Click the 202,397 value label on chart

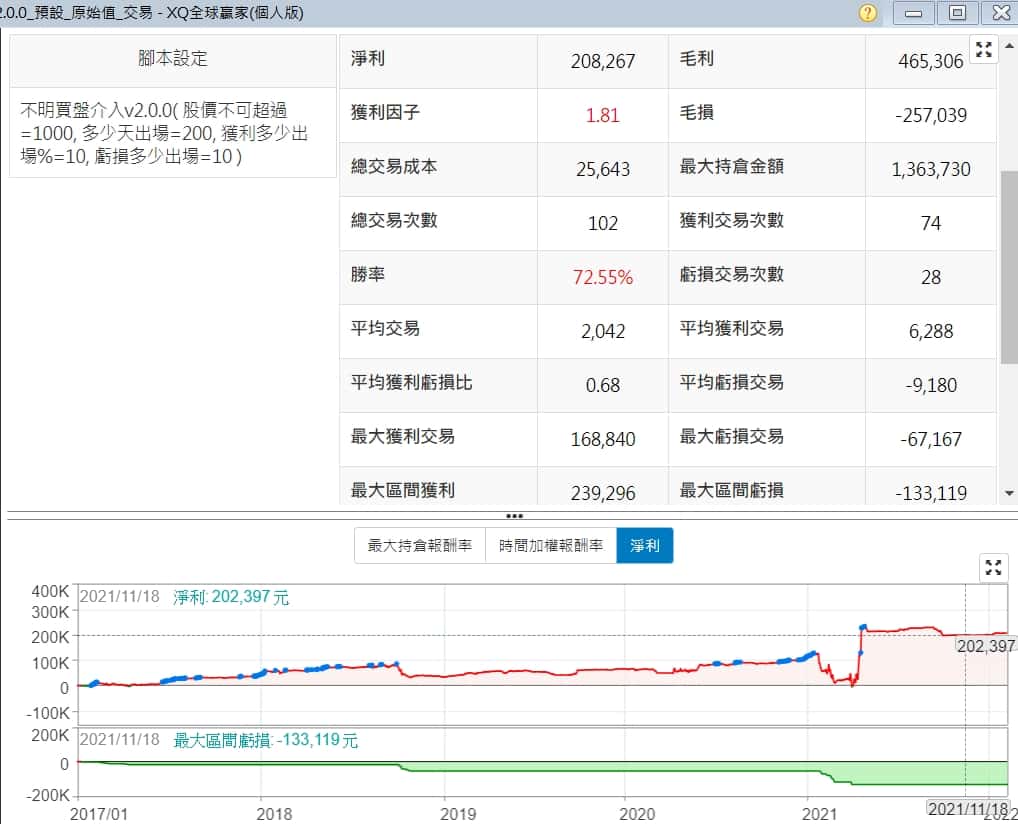pyautogui.click(x=985, y=646)
